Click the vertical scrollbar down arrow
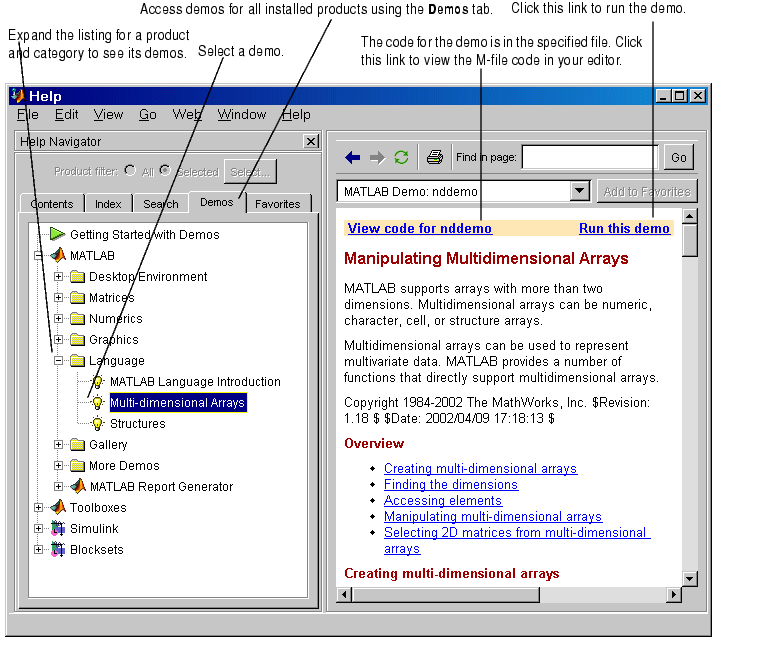Image resolution: width=759 pixels, height=650 pixels. point(689,578)
